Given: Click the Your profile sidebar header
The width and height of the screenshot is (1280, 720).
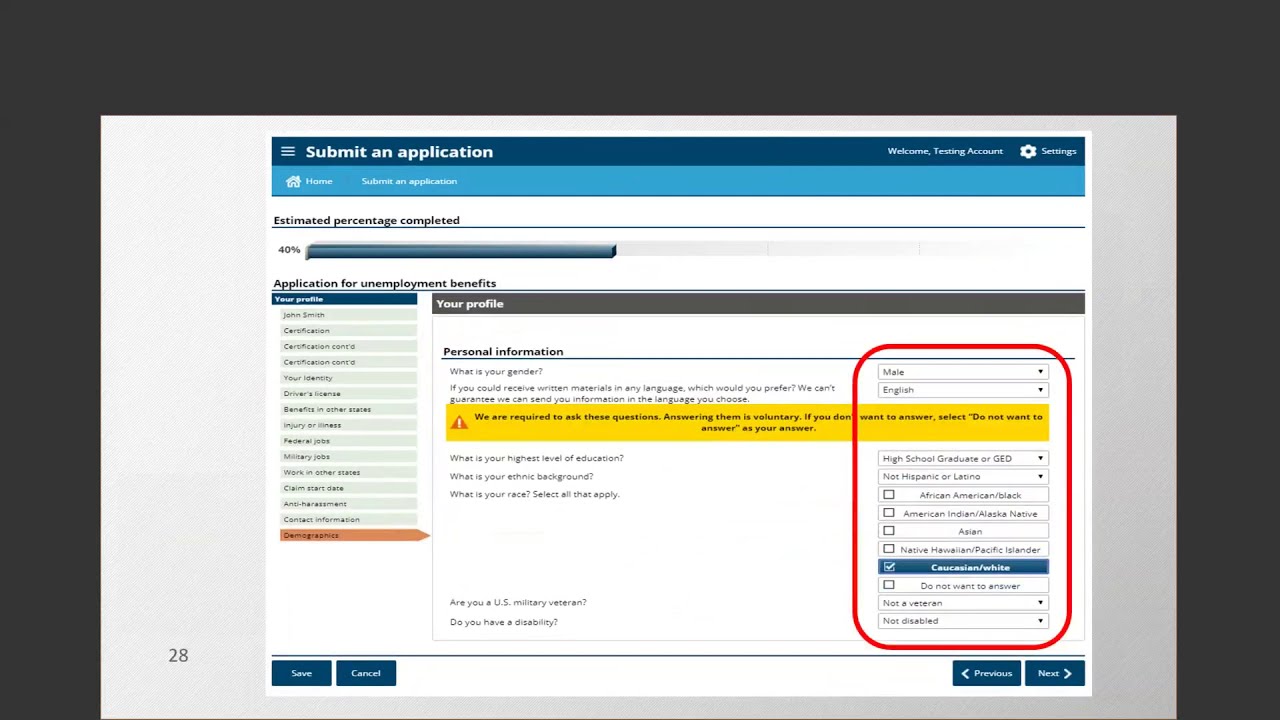Looking at the screenshot, I should tap(345, 299).
